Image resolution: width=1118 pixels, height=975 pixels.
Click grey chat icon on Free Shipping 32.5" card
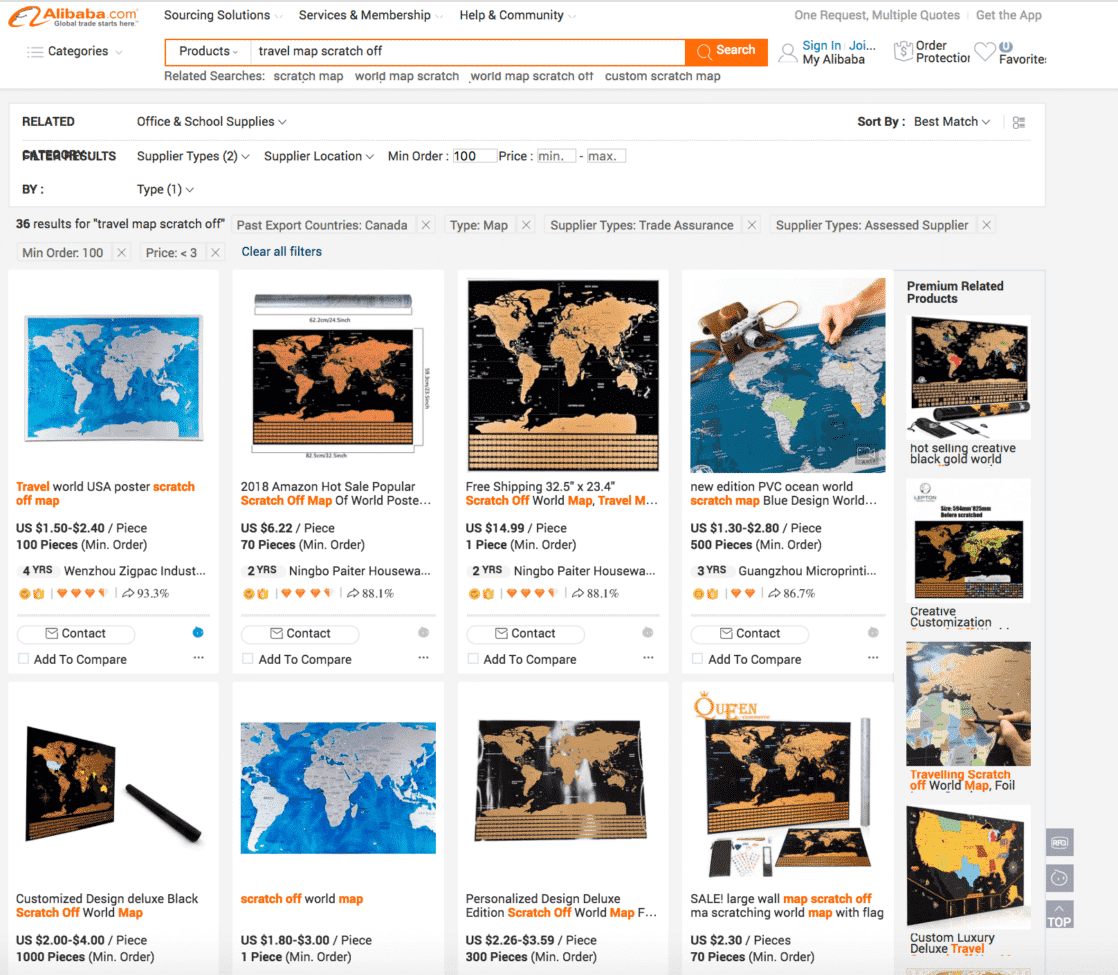pos(648,633)
